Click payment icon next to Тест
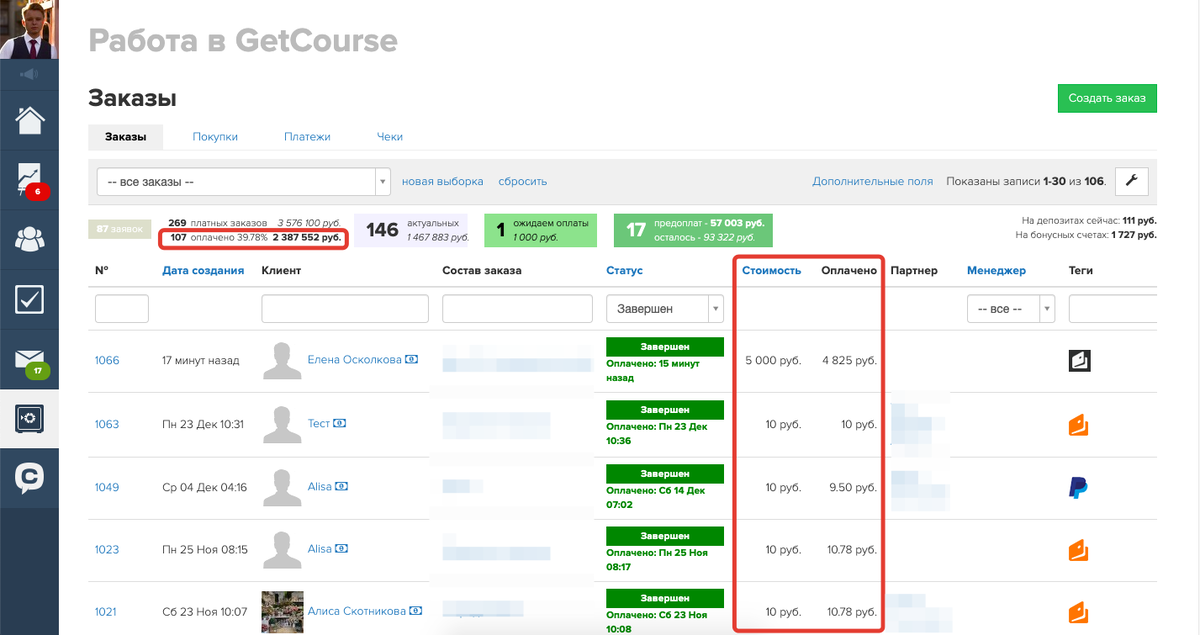 [340, 423]
